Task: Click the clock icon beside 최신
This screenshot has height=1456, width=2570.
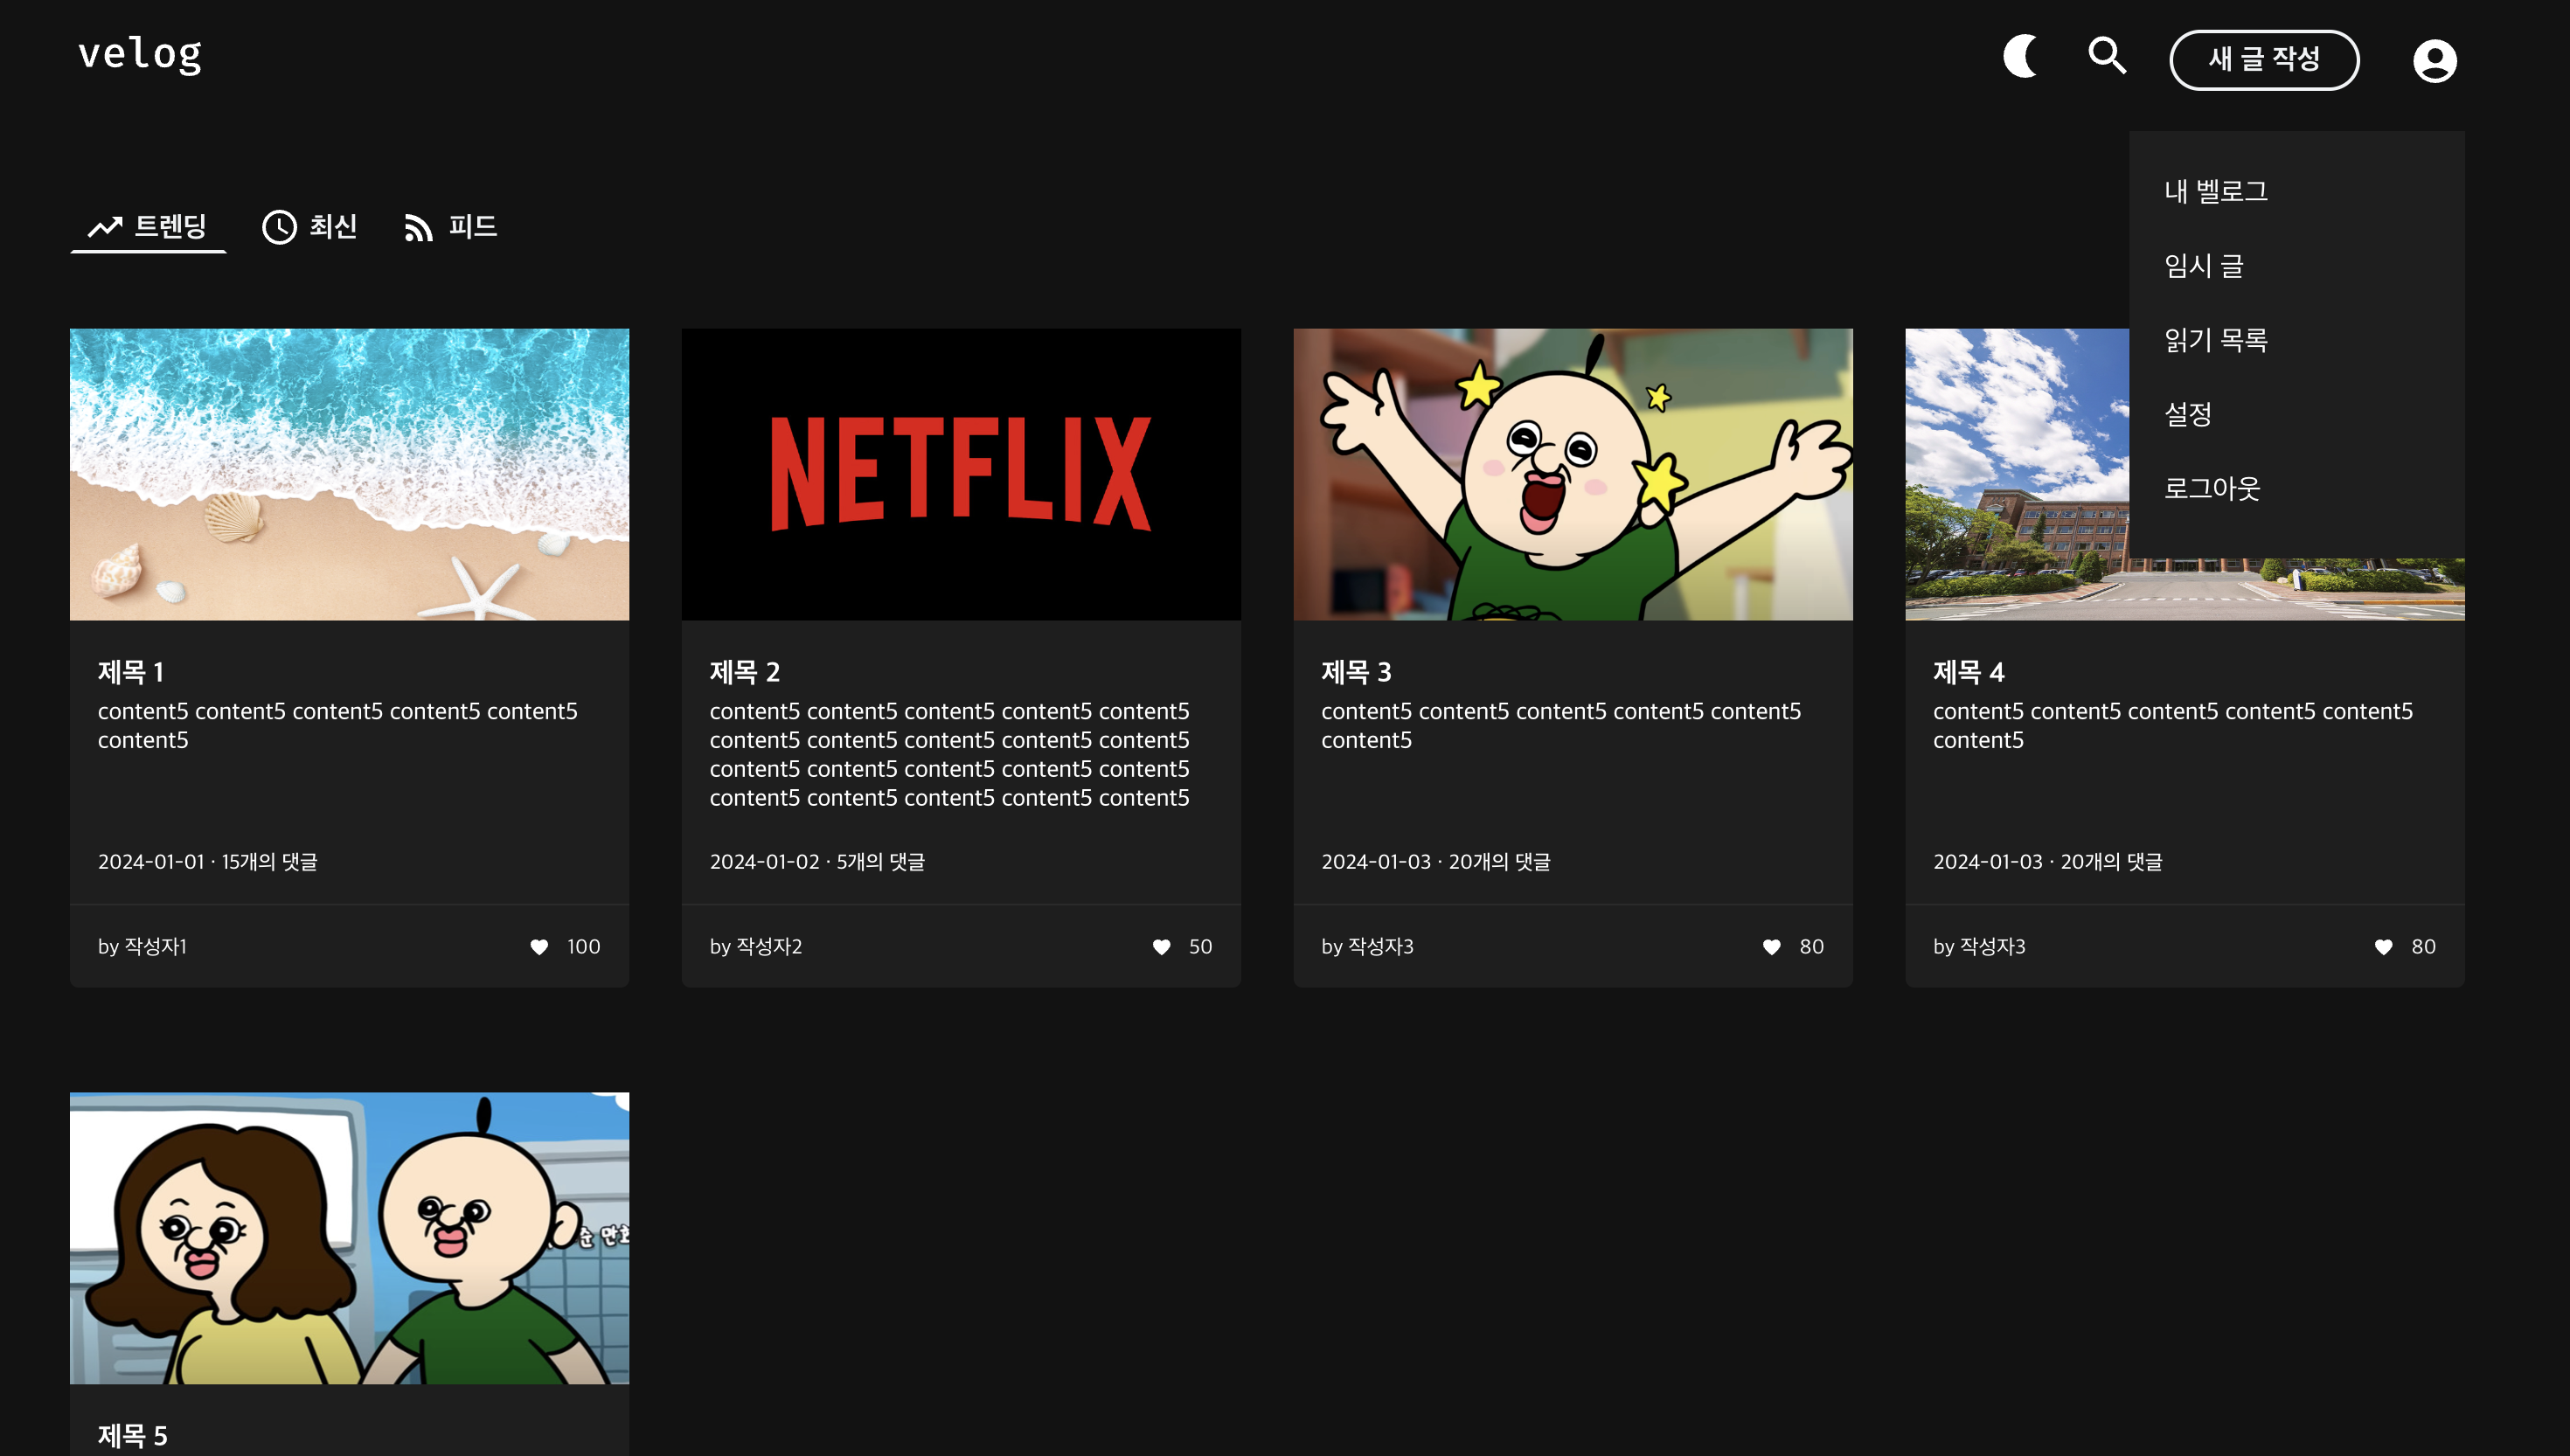Action: tap(279, 227)
